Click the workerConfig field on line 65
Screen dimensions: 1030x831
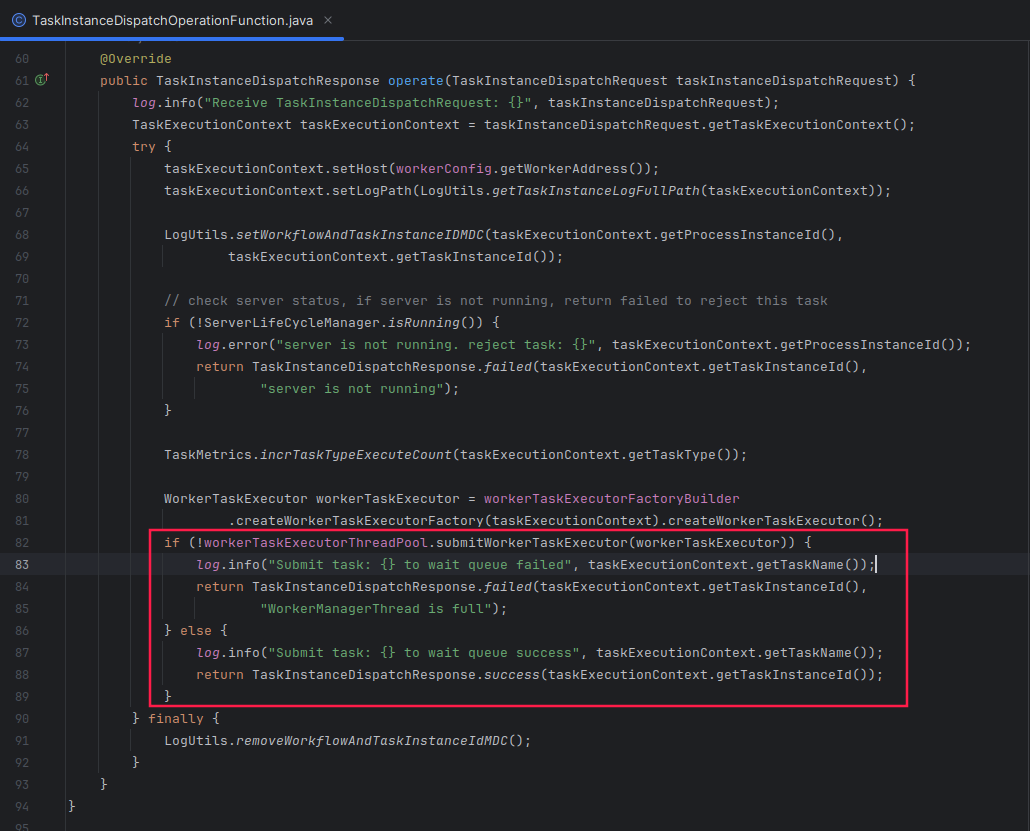[x=444, y=168]
